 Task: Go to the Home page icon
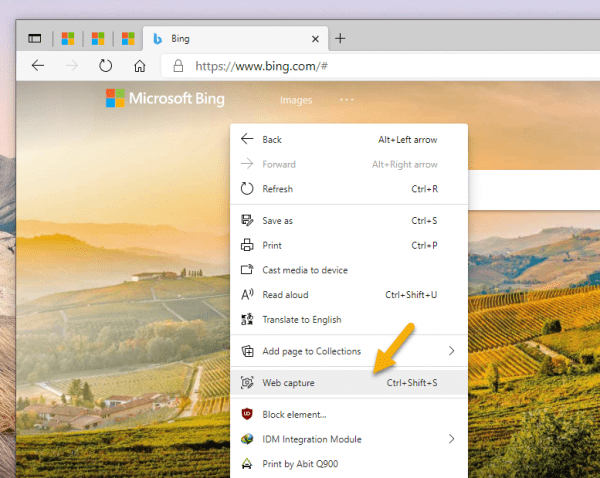pos(139,66)
